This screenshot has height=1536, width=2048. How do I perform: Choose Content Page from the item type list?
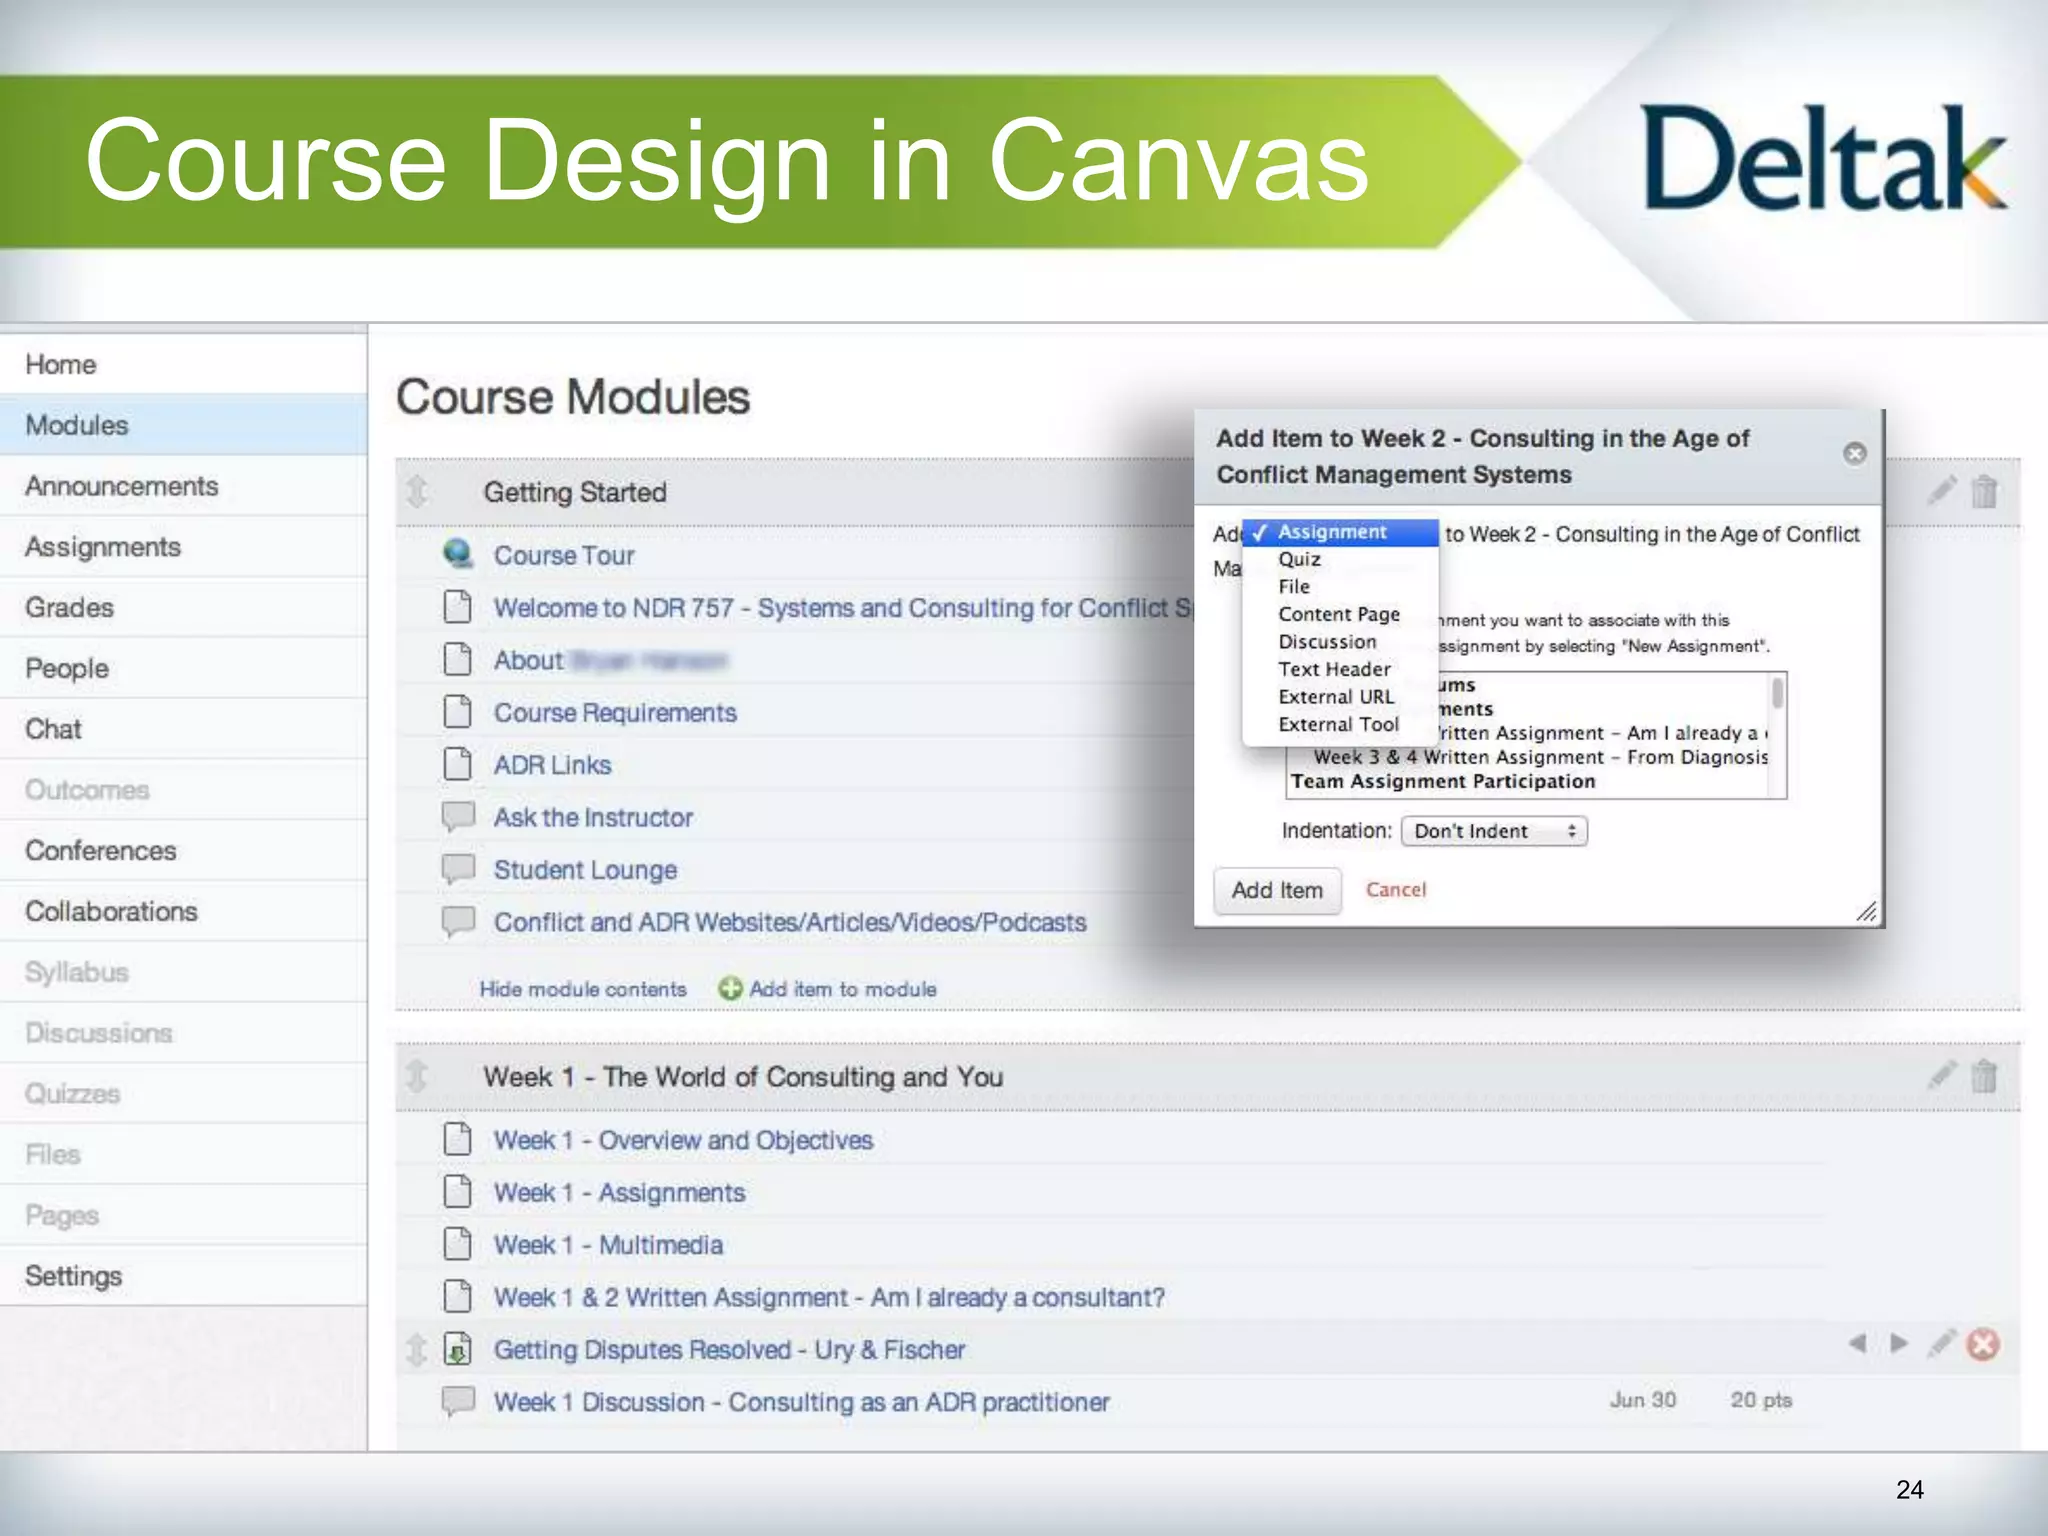coord(1339,614)
